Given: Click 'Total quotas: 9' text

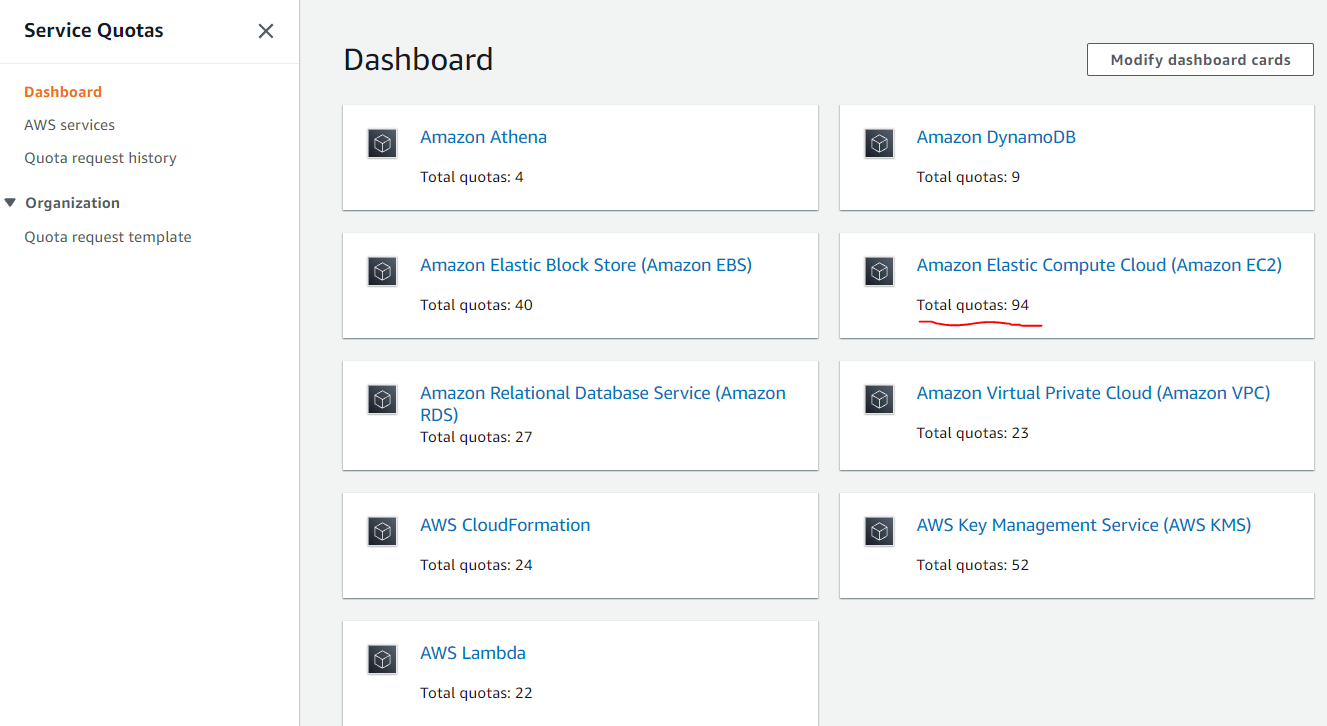Looking at the screenshot, I should click(x=968, y=177).
